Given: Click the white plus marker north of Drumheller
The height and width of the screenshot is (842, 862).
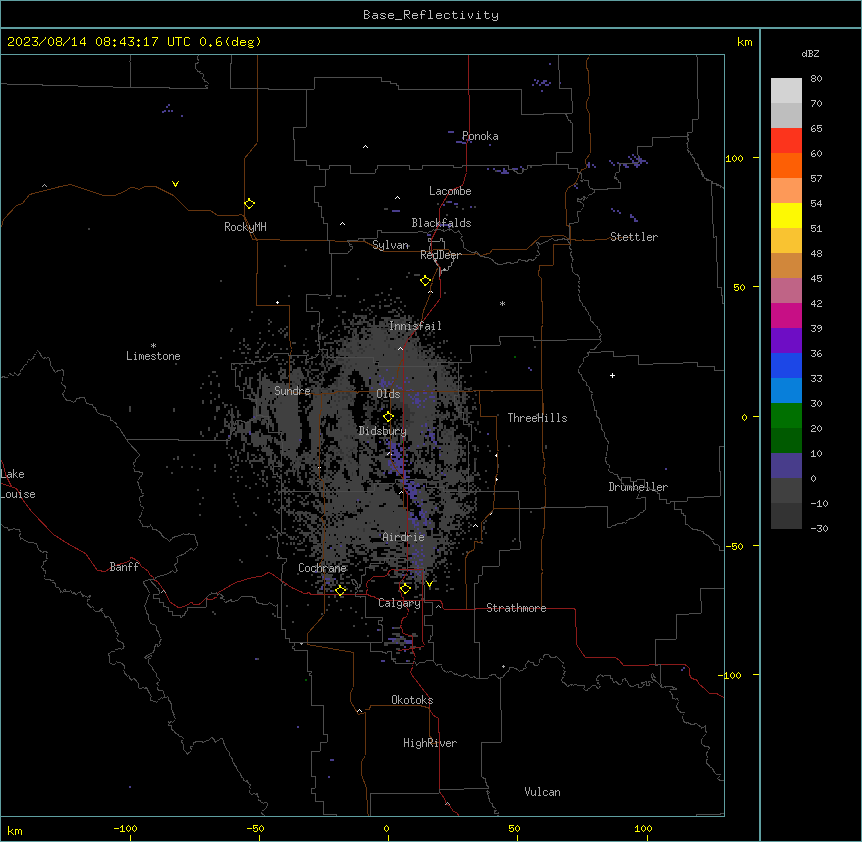Looking at the screenshot, I should (x=612, y=375).
